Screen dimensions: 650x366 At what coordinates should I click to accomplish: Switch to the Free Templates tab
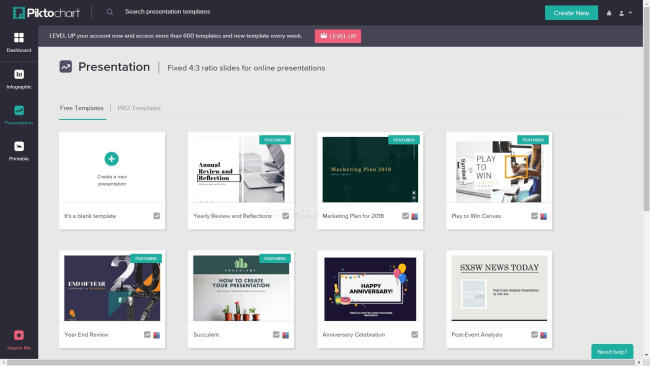[82, 108]
